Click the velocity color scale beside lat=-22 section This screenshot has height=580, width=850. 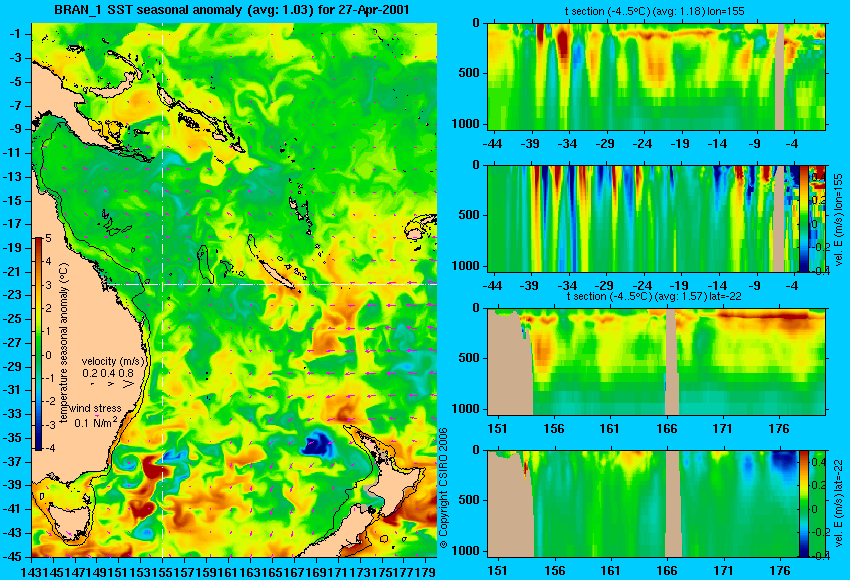[804, 504]
